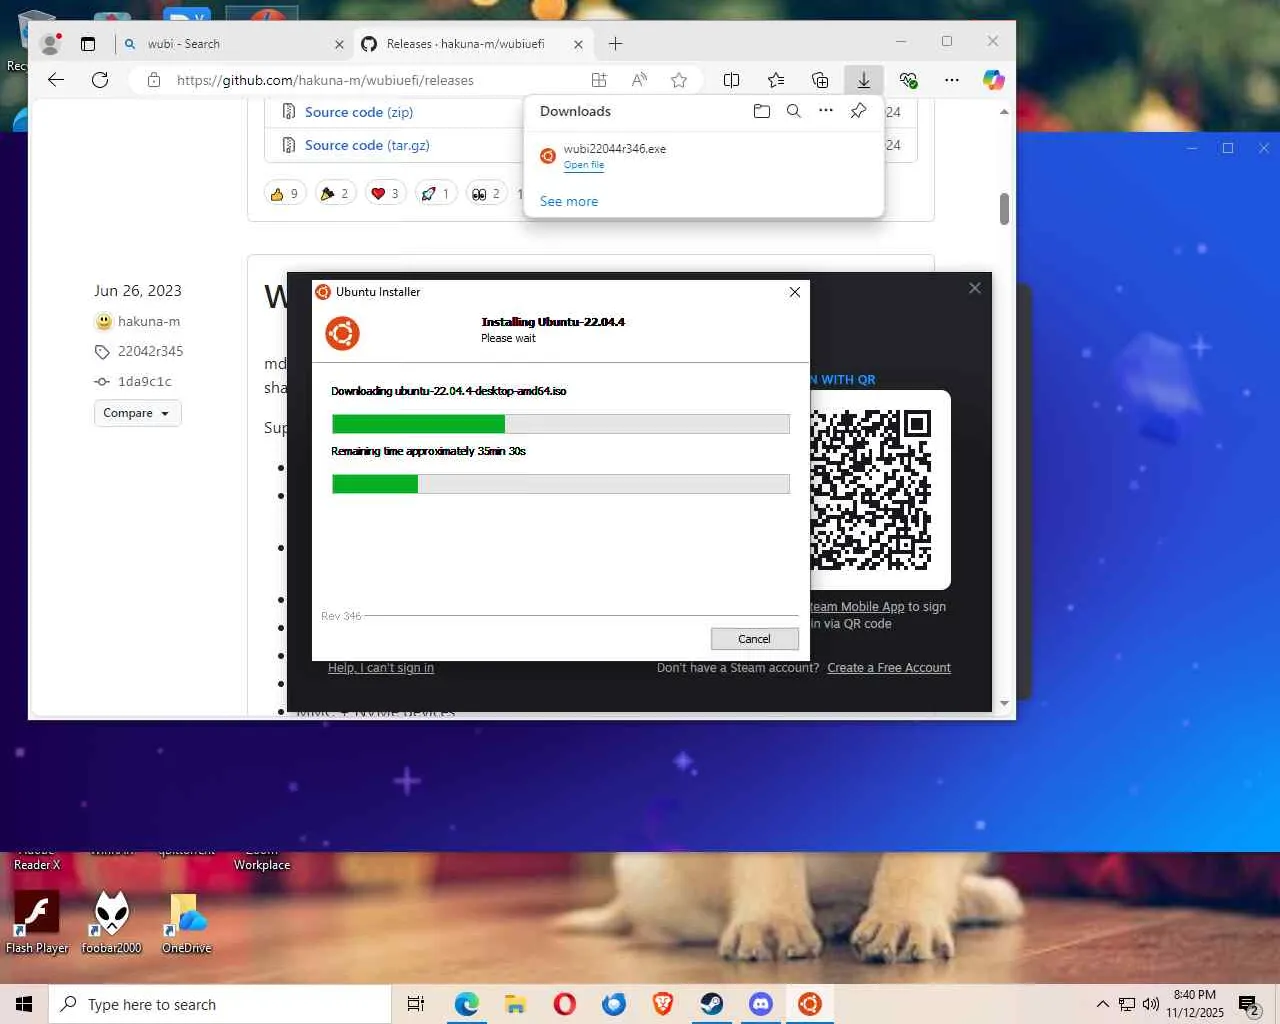Screen dimensions: 1280x1024
Task: Go back using the browser back arrow
Action: point(56,80)
